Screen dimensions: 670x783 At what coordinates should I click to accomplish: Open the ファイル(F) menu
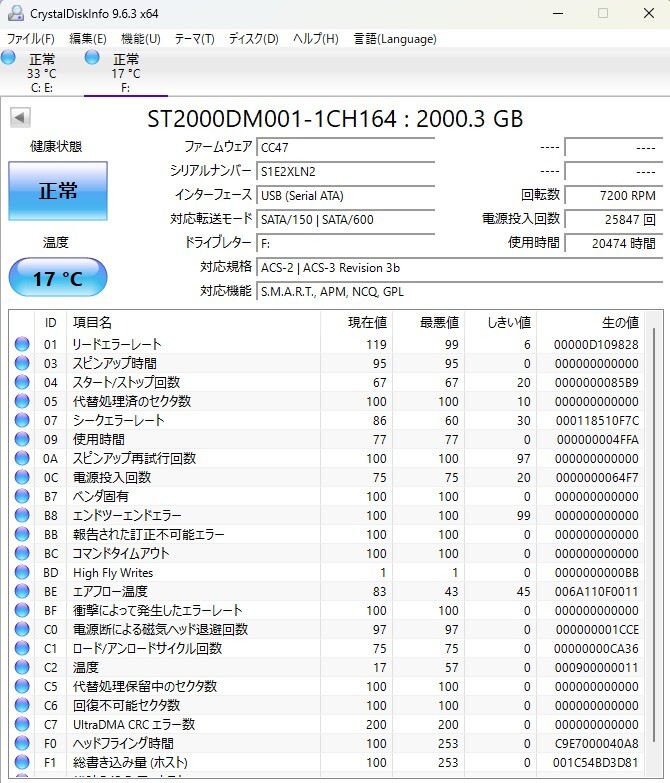(30, 38)
